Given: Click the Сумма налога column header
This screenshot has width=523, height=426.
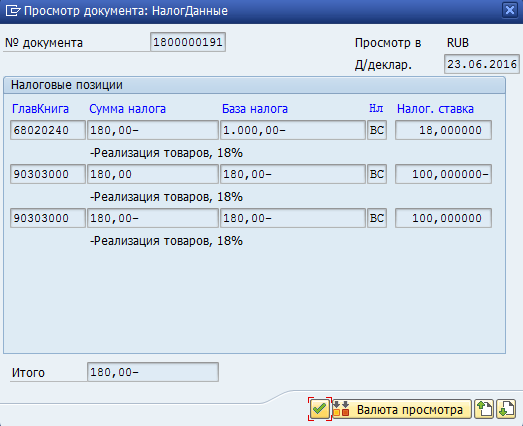Looking at the screenshot, I should click(x=127, y=109).
